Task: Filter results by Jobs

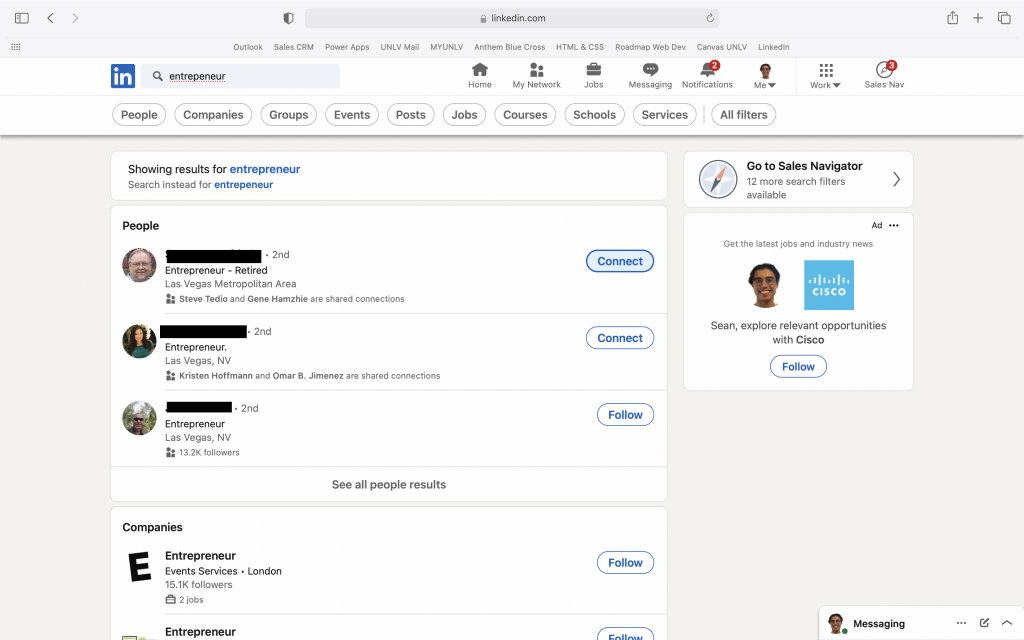Action: (x=464, y=115)
